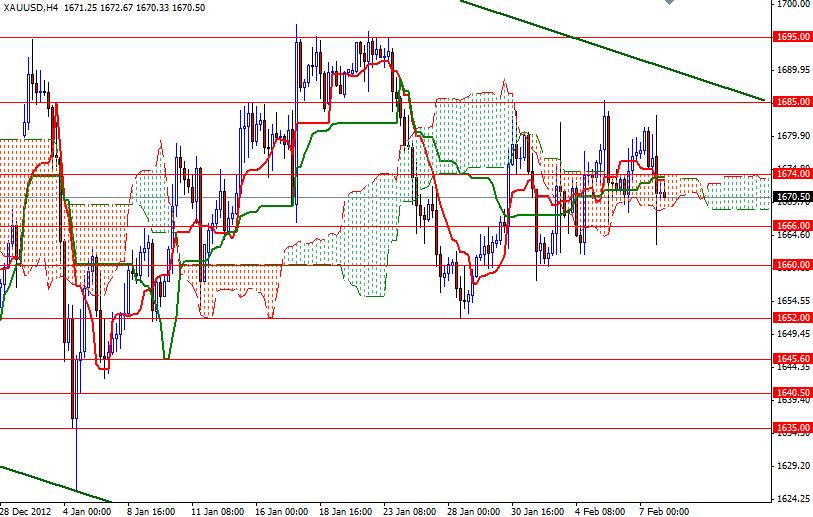Click the 23 Jan 08:00 time label

pyautogui.click(x=410, y=509)
